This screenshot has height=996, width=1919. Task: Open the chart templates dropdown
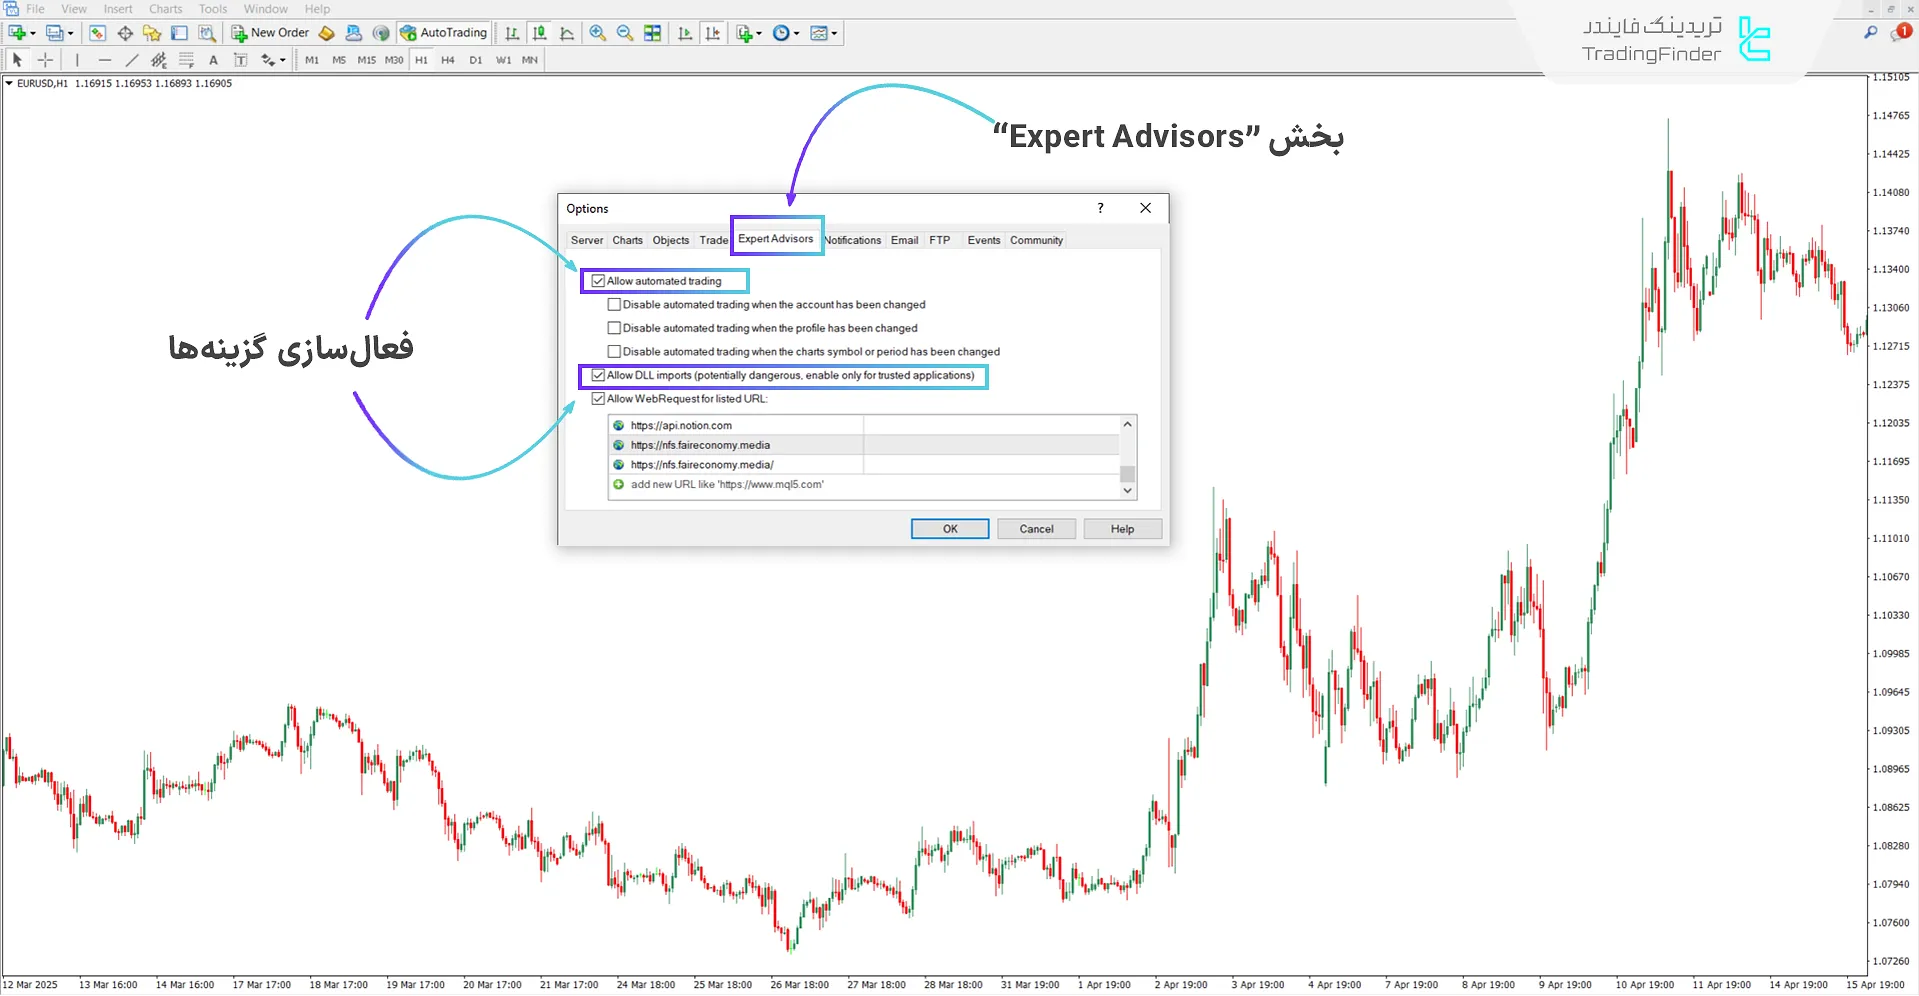[x=834, y=33]
